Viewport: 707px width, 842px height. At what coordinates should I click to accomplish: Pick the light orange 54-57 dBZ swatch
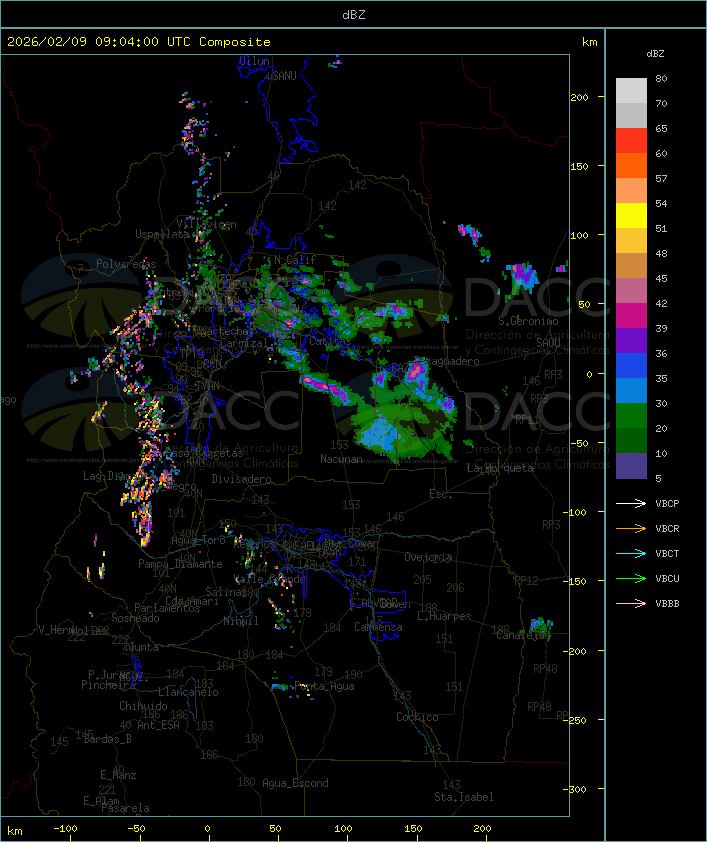631,191
